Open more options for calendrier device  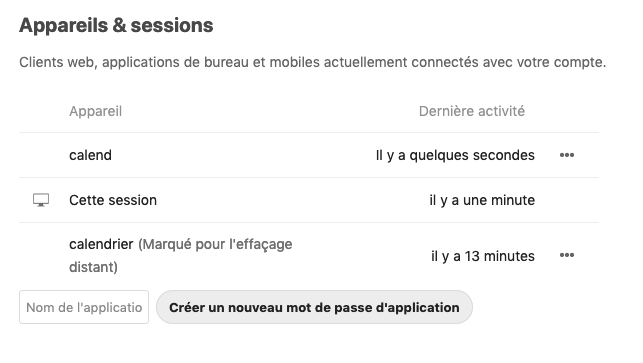pyautogui.click(x=567, y=255)
